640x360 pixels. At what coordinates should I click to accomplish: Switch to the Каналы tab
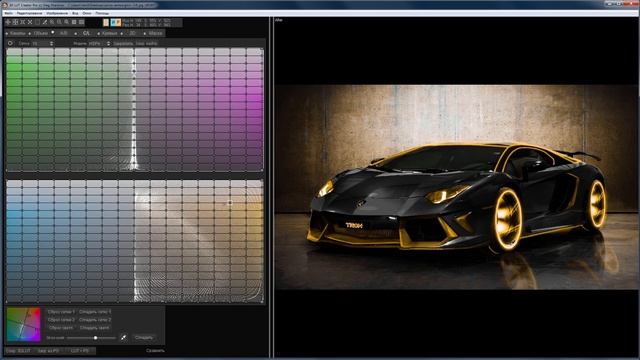point(18,33)
